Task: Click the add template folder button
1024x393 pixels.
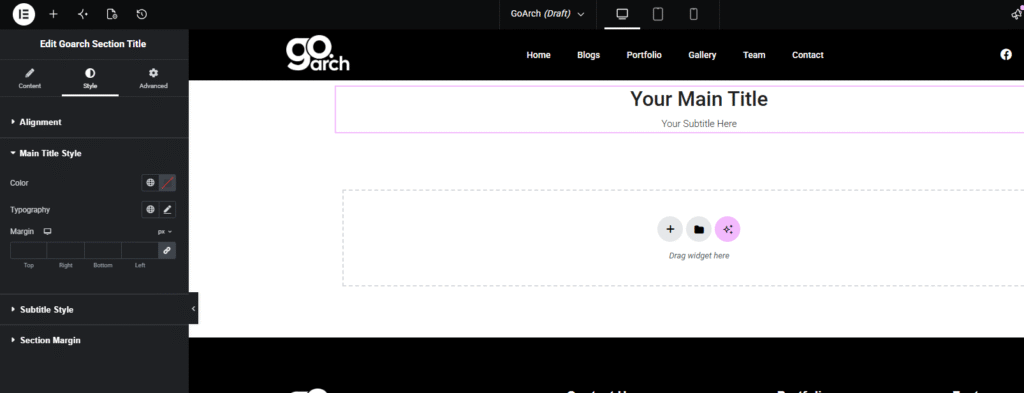Action: (x=698, y=229)
